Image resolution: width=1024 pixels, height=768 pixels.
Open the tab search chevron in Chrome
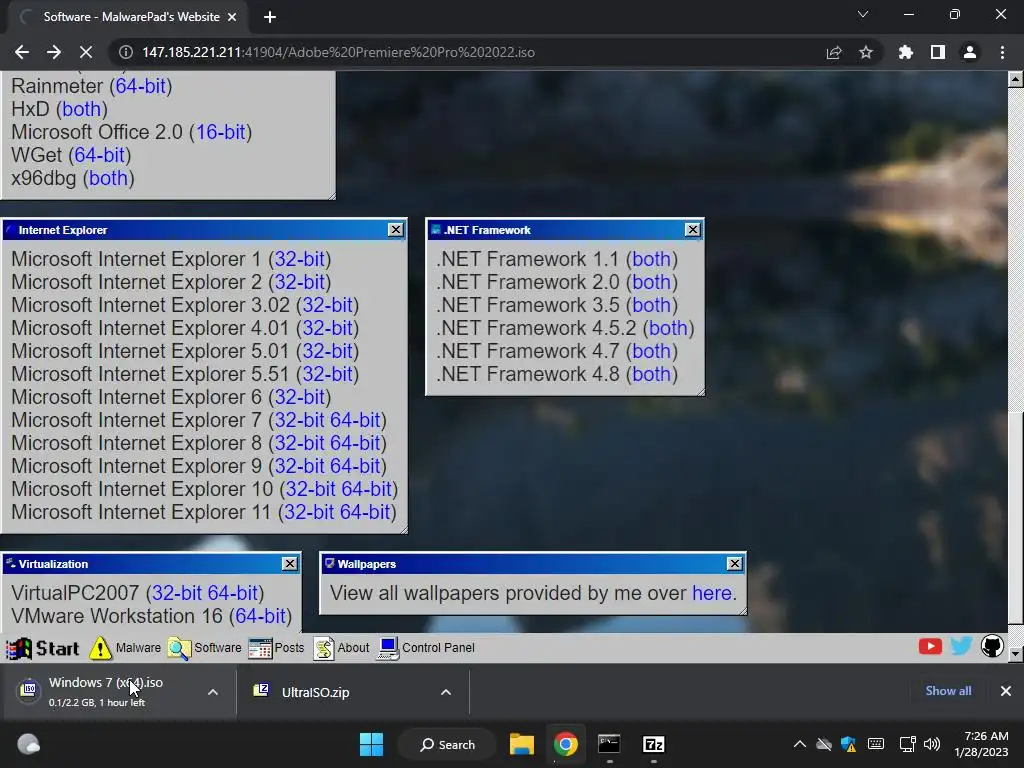[863, 14]
